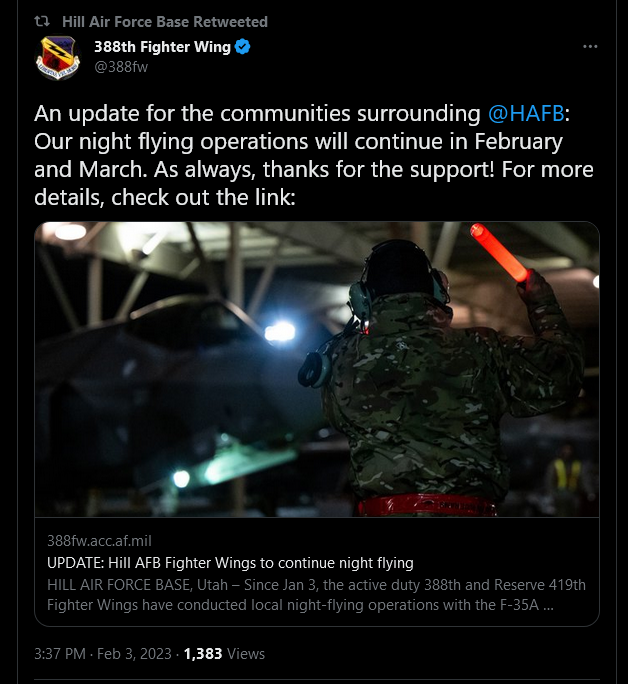Screen dimensions: 628x684
Task: Click the word Views in tweet footer
Action: tap(246, 654)
